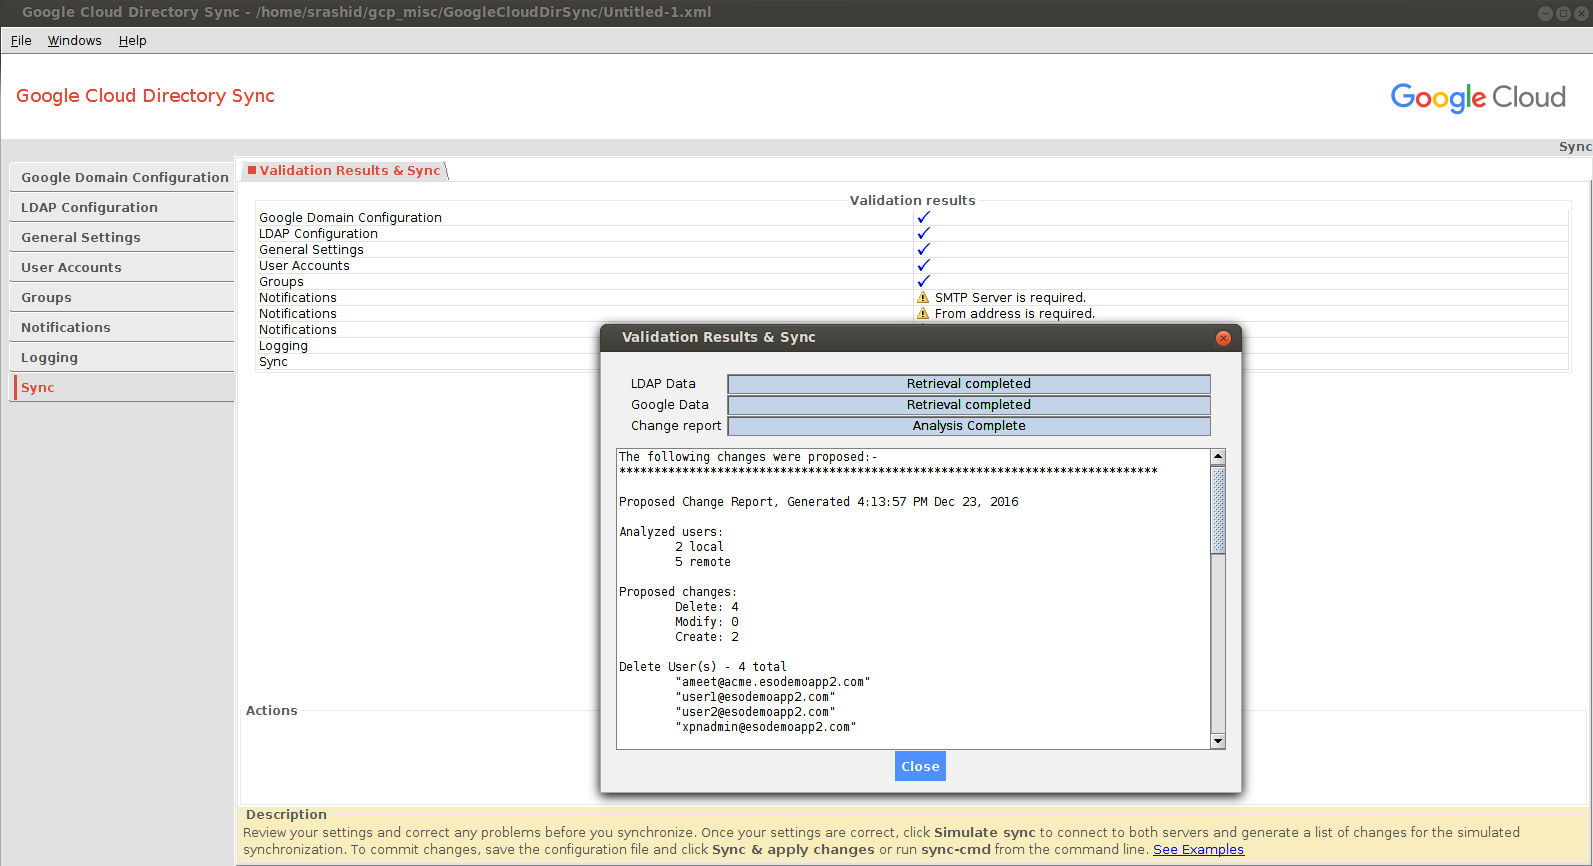This screenshot has height=866, width=1593.
Task: Click the "Delete User(s) - 4 total" heading
Action: point(703,667)
